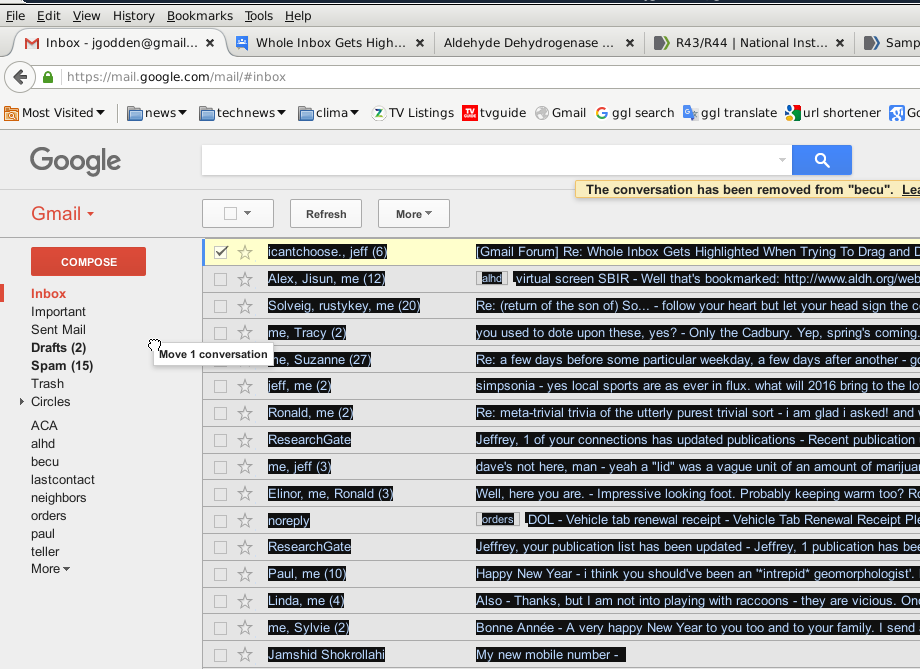Star the jeff, me (2) conversation
Viewport: 920px width, 669px height.
245,386
